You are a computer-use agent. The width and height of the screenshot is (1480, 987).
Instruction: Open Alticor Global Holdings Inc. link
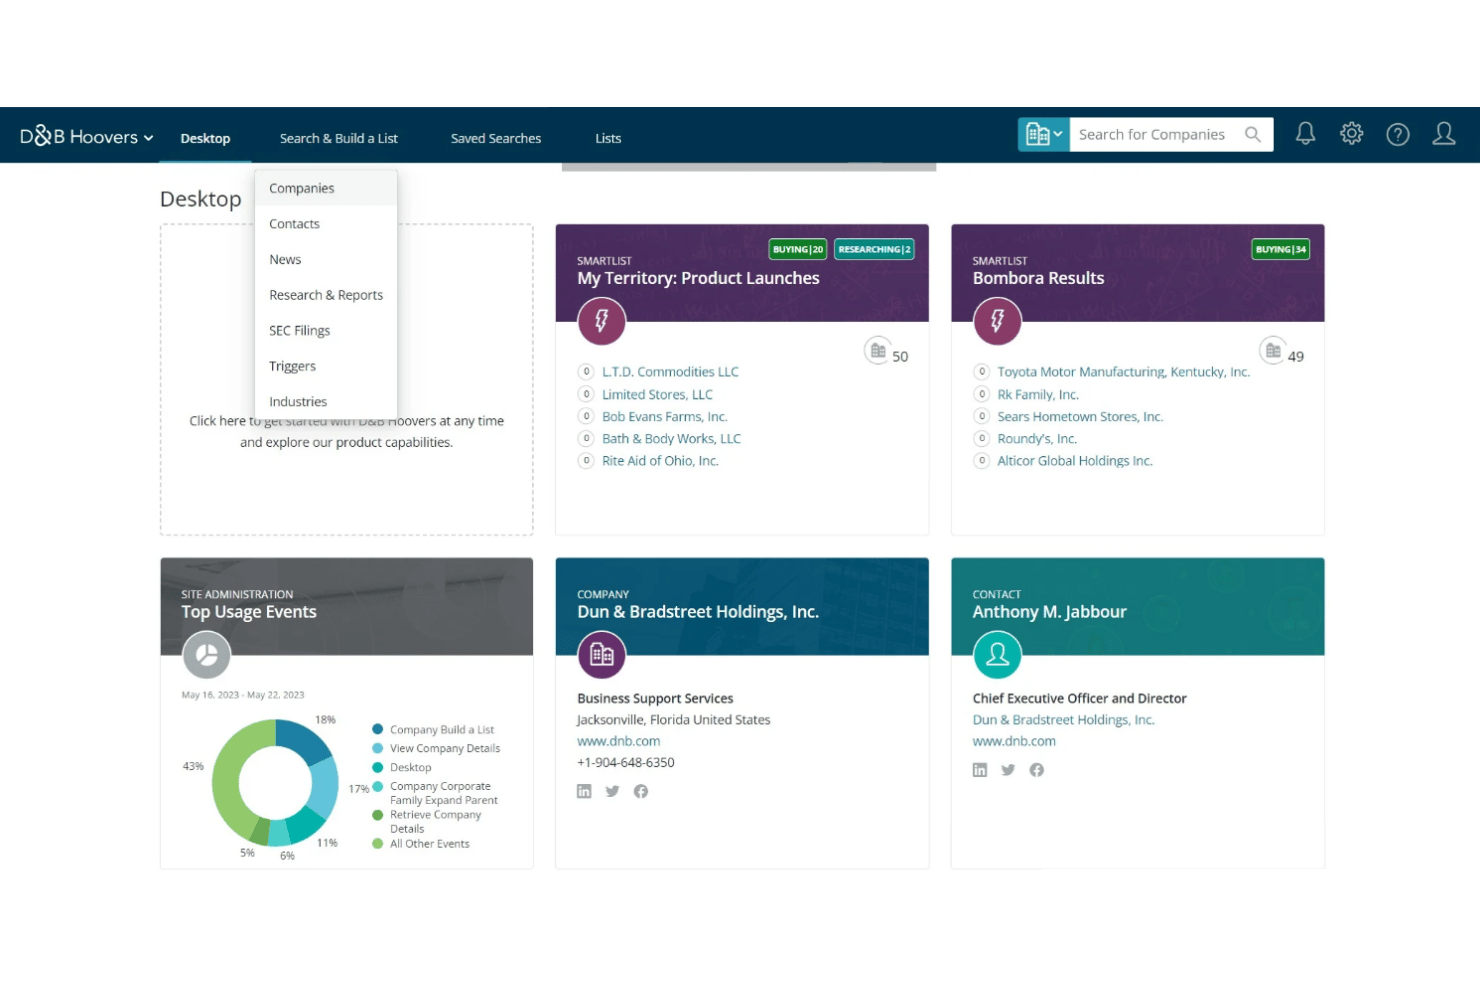pos(1074,460)
